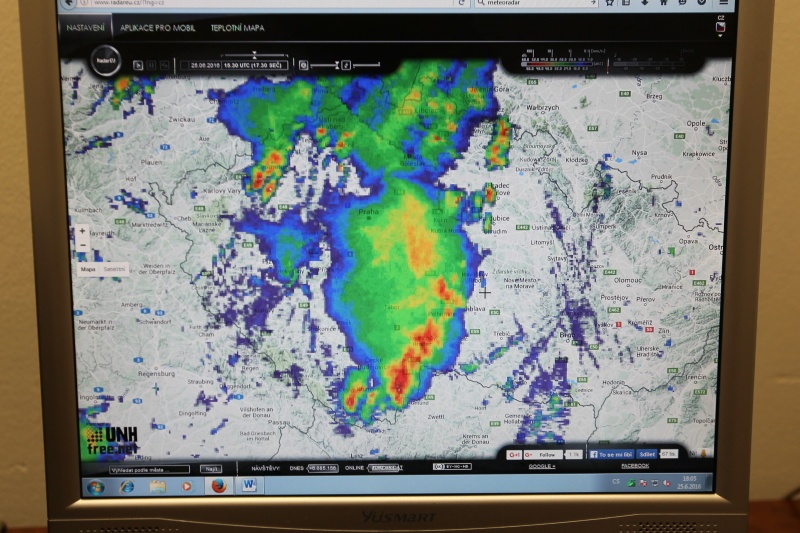This screenshot has height=533, width=800.
Task: Click the browser search box with 'meteoradar'
Action: click(x=535, y=3)
